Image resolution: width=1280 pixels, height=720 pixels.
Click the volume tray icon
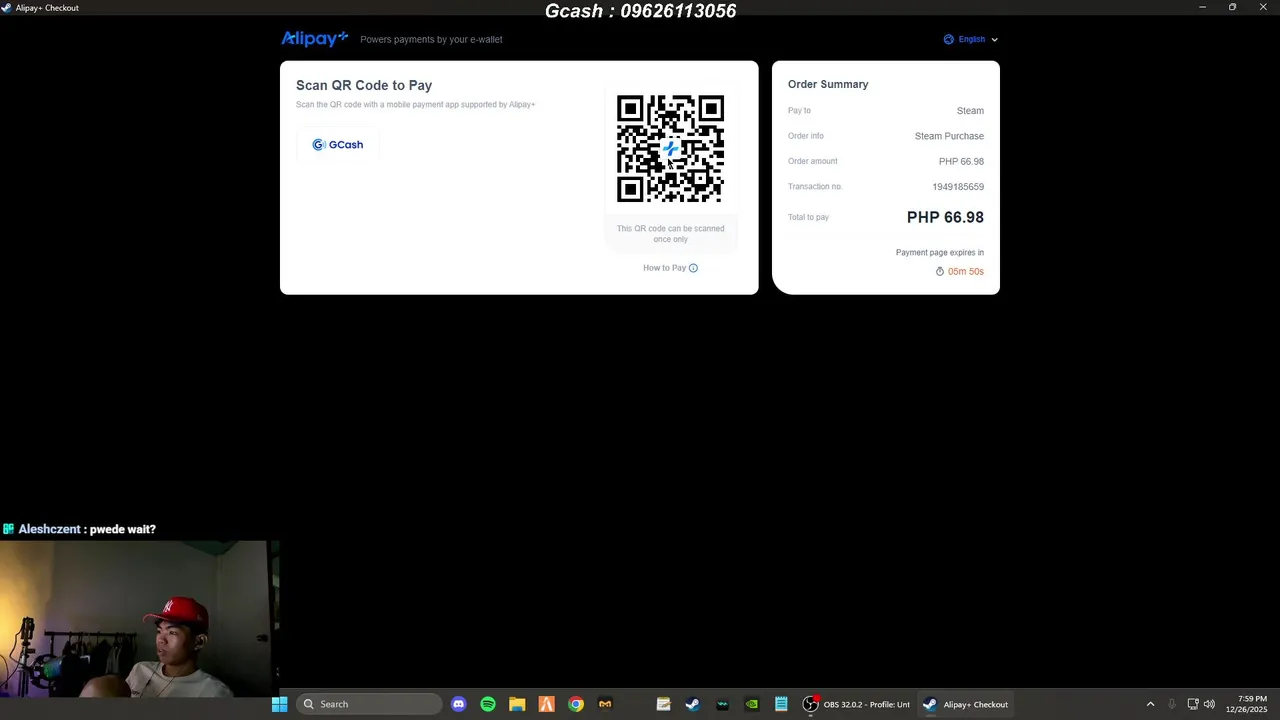(x=1210, y=704)
